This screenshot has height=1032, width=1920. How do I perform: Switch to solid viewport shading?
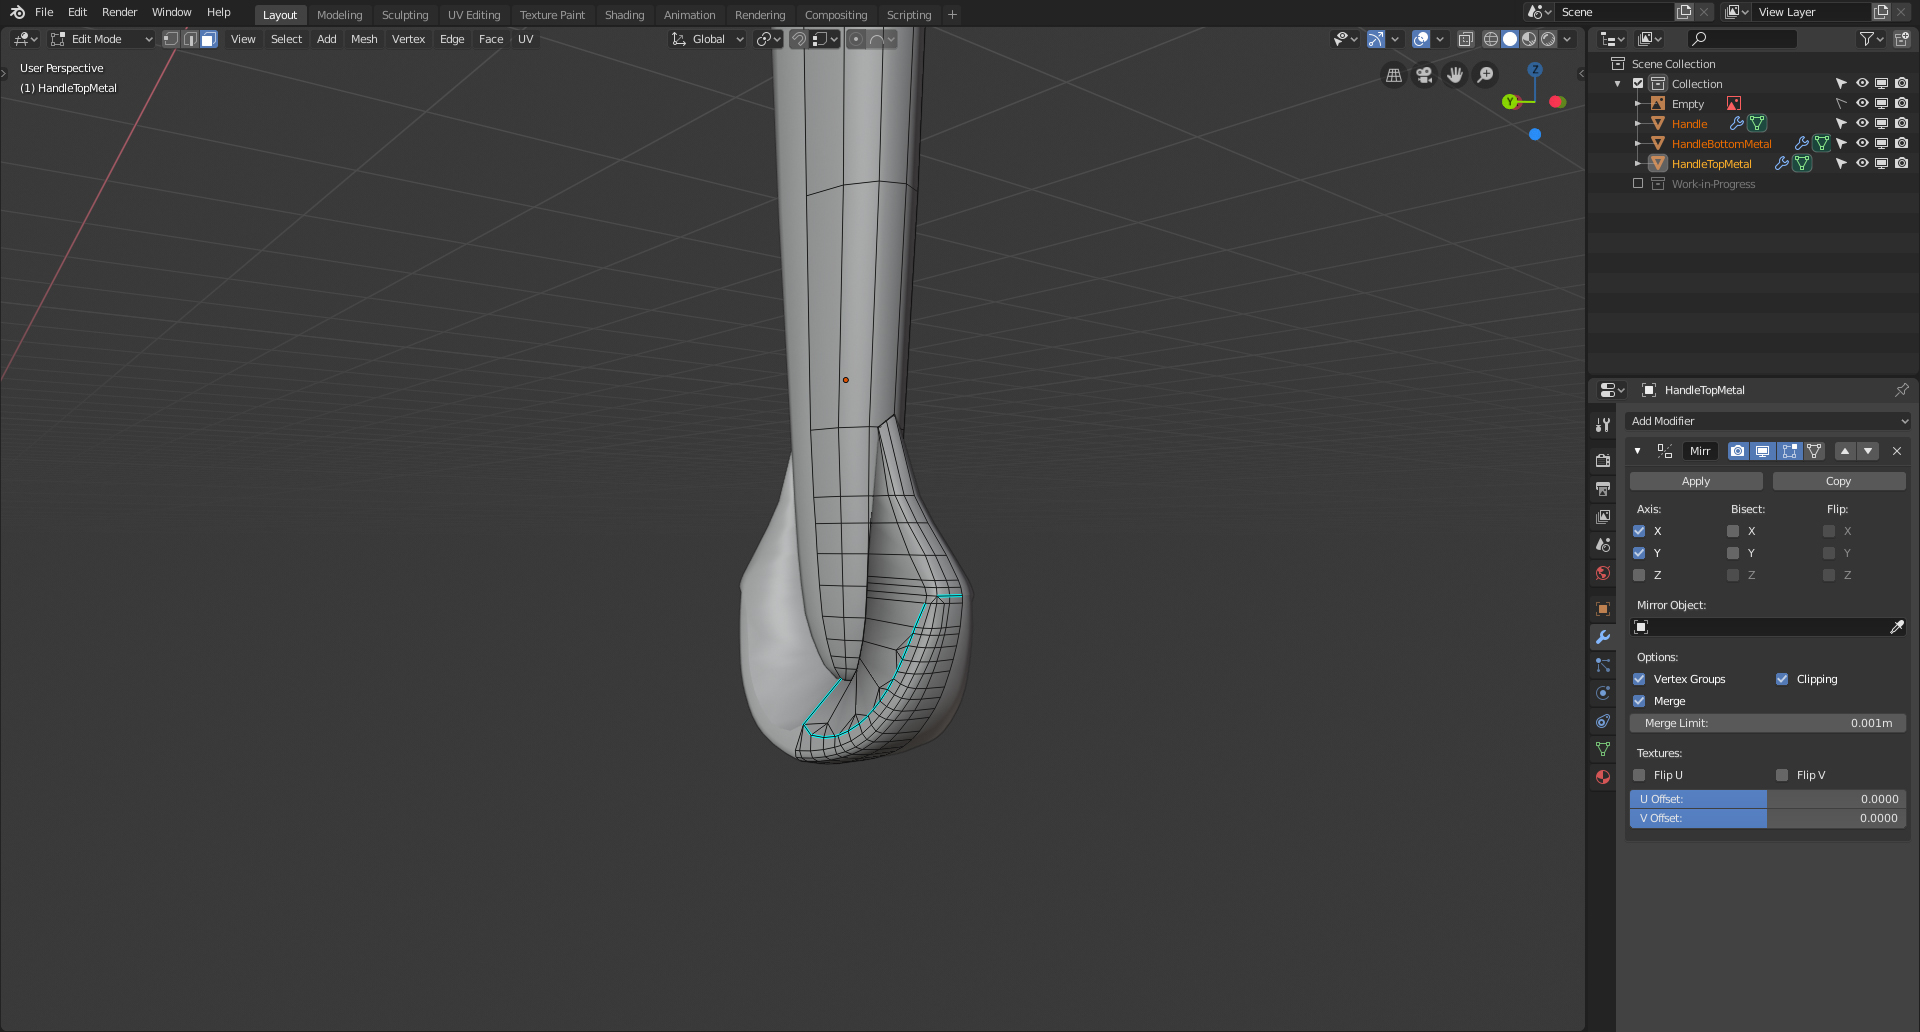[x=1510, y=39]
